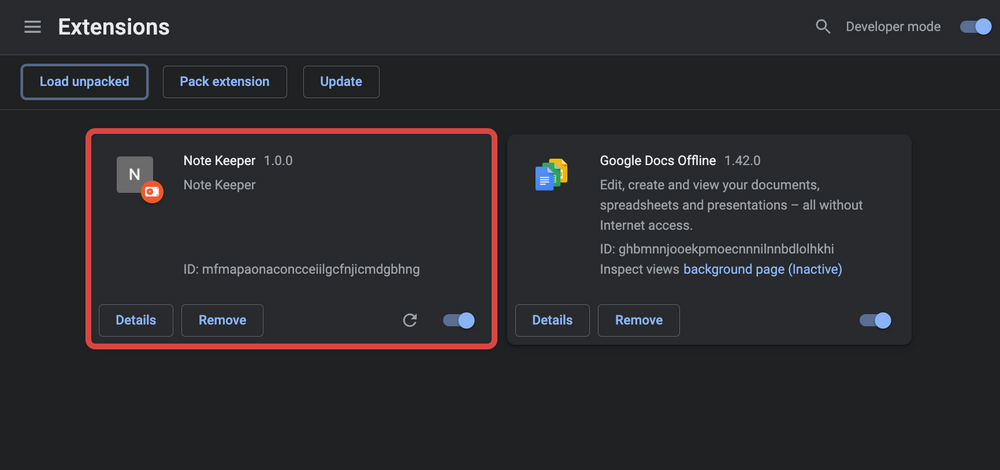Open the background page (Inactive) link
Image resolution: width=1000 pixels, height=470 pixels.
pyautogui.click(x=763, y=270)
